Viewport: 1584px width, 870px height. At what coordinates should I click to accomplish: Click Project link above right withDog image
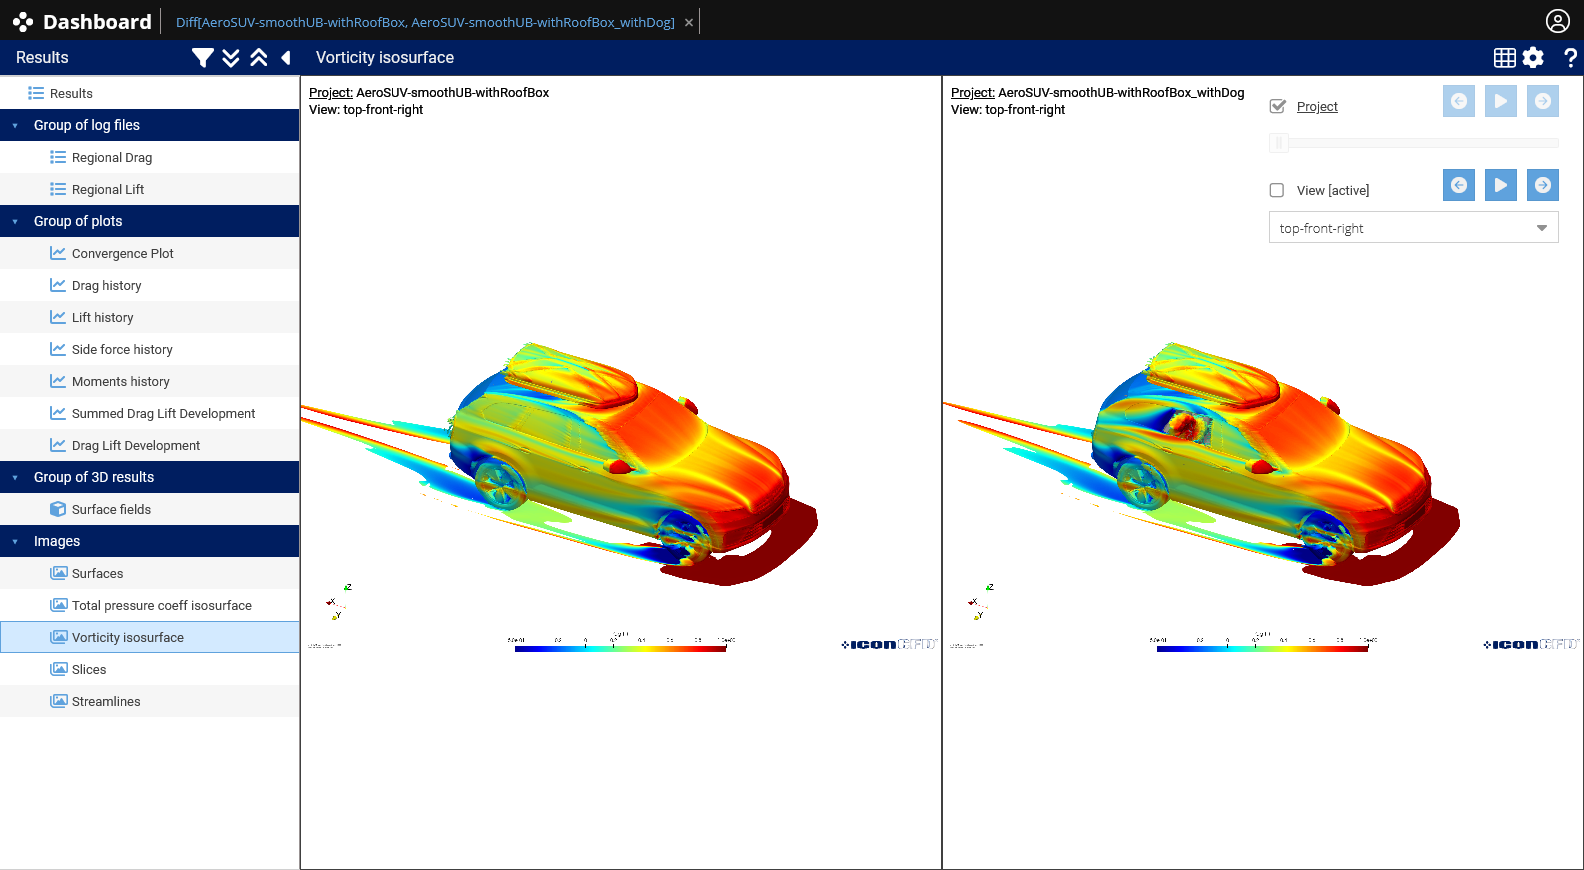(972, 93)
